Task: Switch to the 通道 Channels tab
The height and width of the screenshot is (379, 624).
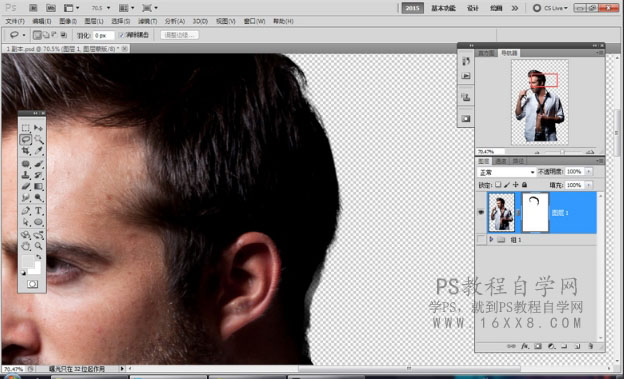Action: point(501,161)
